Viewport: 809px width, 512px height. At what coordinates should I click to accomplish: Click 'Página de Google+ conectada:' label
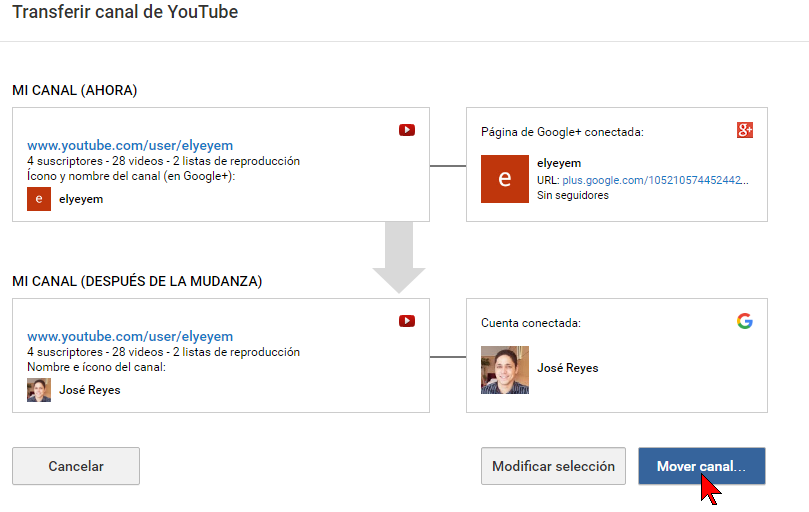[562, 132]
